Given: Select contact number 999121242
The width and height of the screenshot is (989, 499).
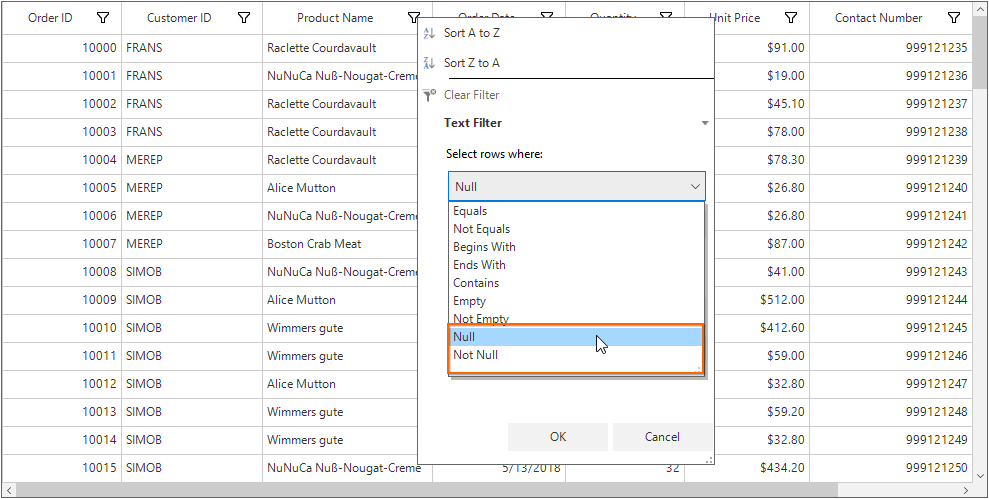Looking at the screenshot, I should click(891, 244).
